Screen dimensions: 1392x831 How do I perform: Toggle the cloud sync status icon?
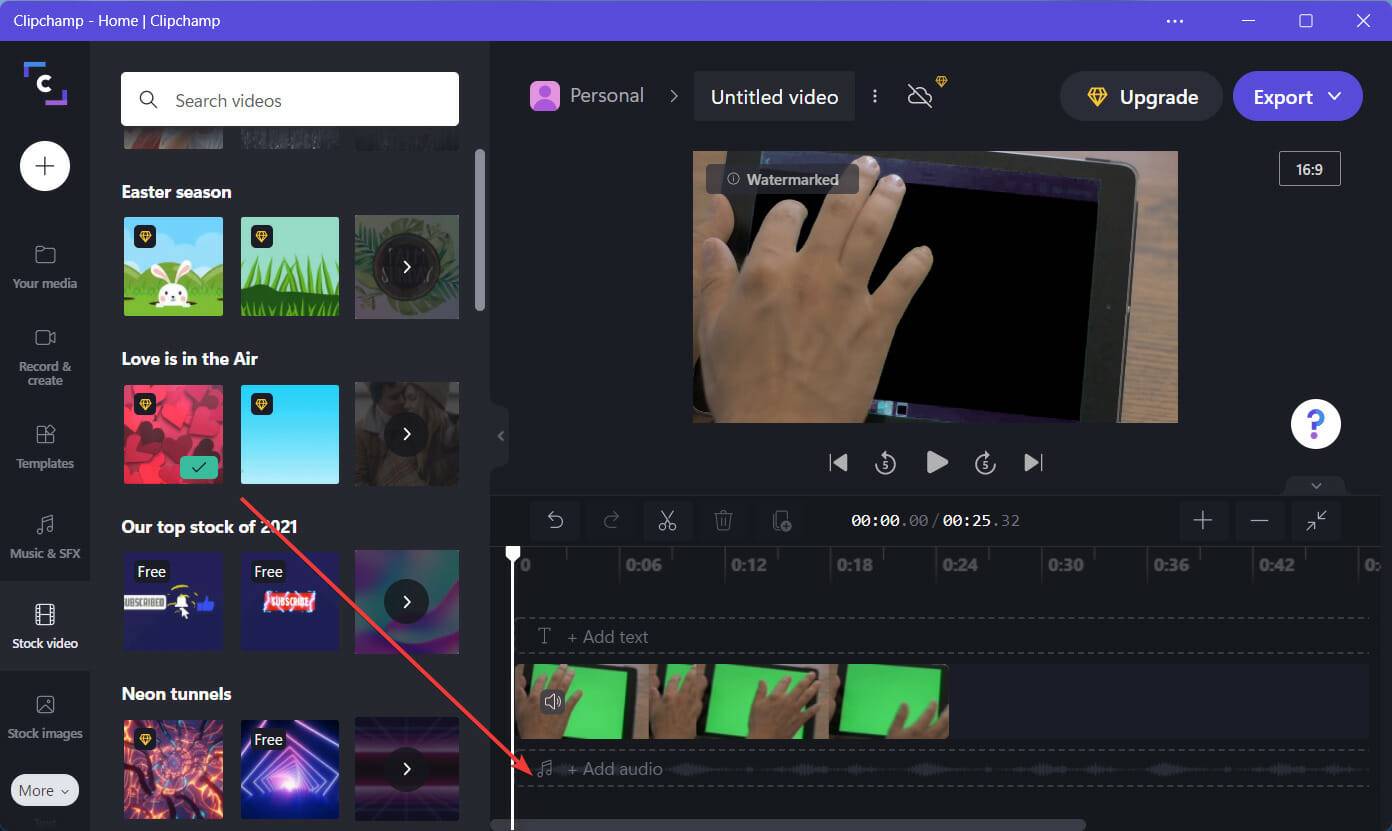920,96
